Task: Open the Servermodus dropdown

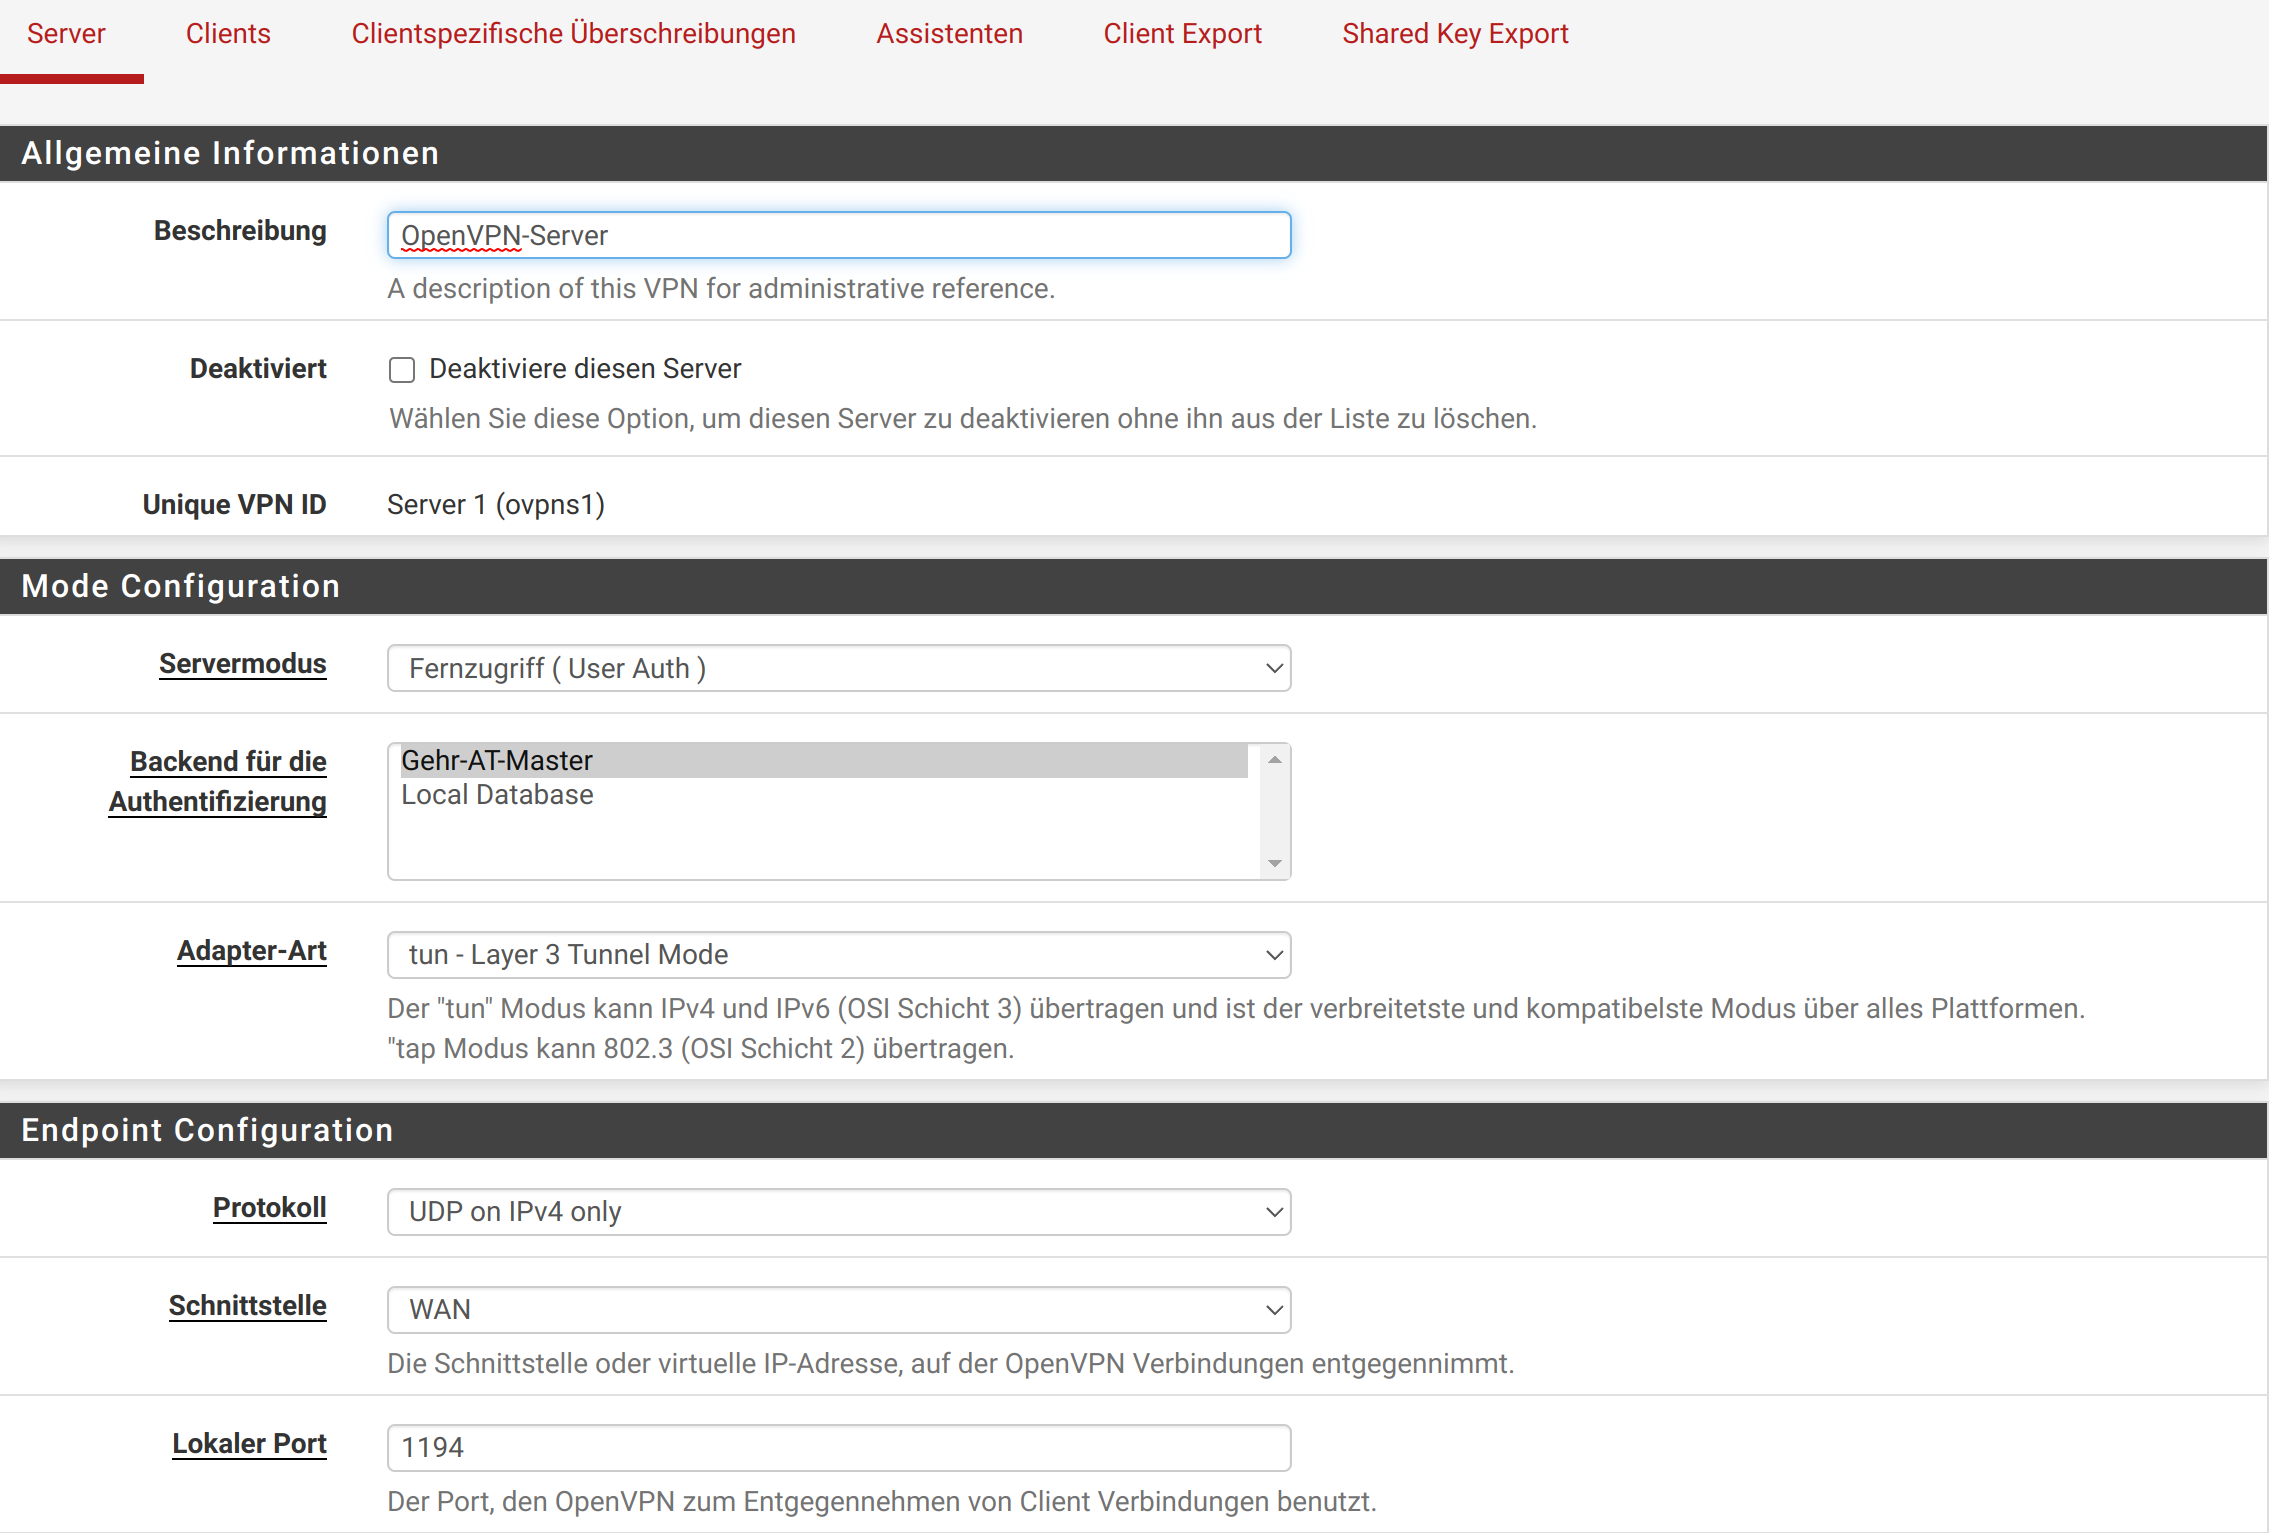Action: (x=838, y=668)
